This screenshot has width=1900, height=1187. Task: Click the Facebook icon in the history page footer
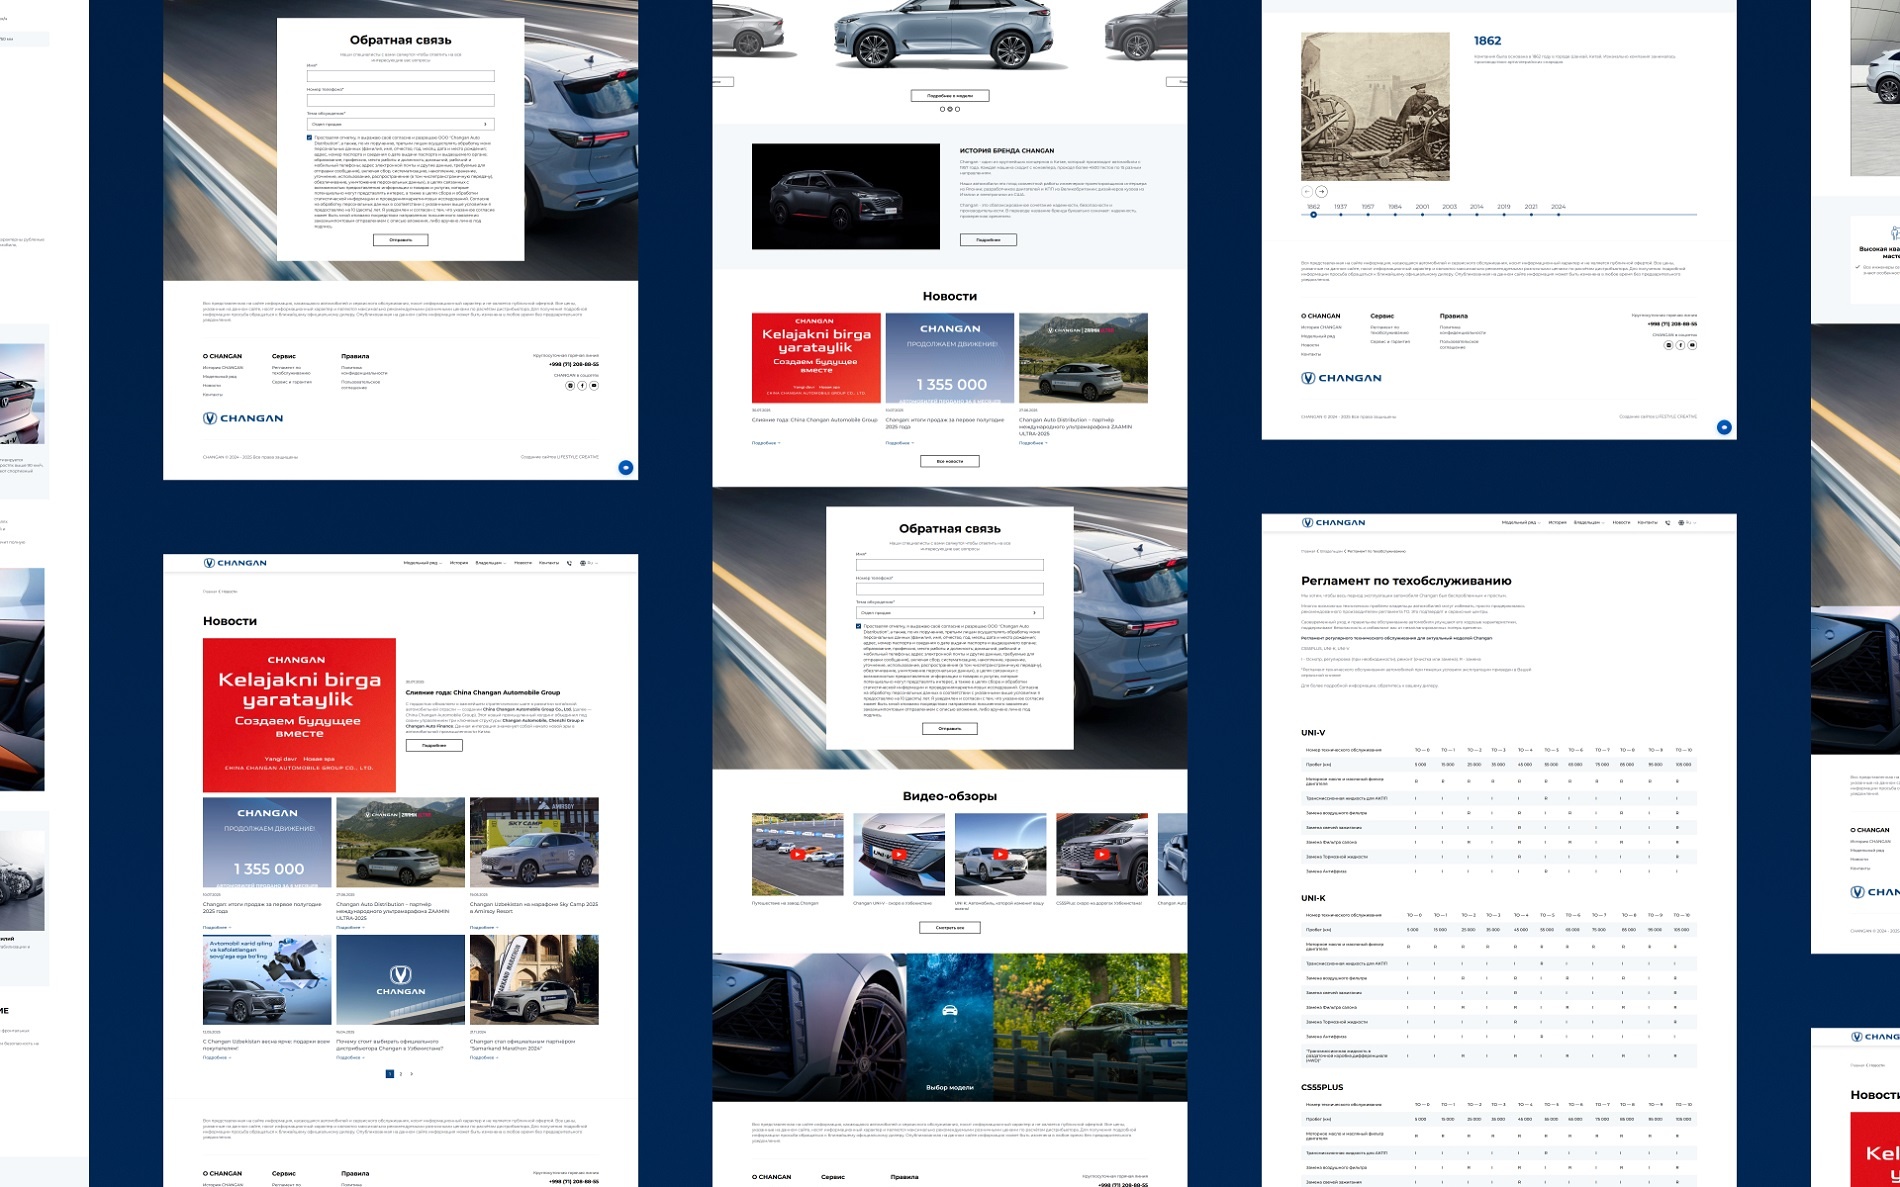pos(1680,345)
